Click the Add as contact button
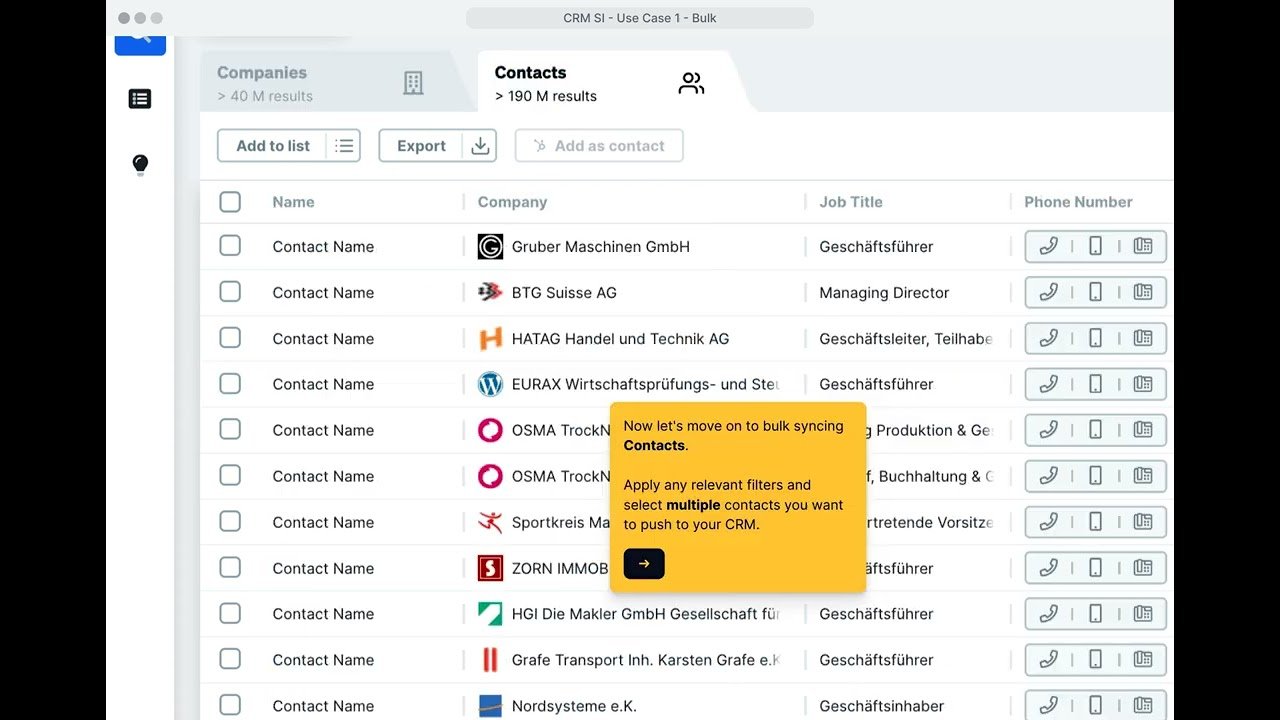Image resolution: width=1280 pixels, height=720 pixels. click(x=599, y=146)
